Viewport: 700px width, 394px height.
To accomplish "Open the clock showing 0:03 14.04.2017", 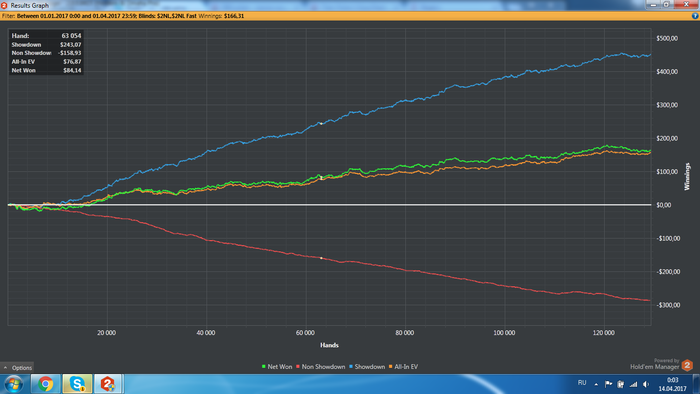I will click(x=672, y=384).
